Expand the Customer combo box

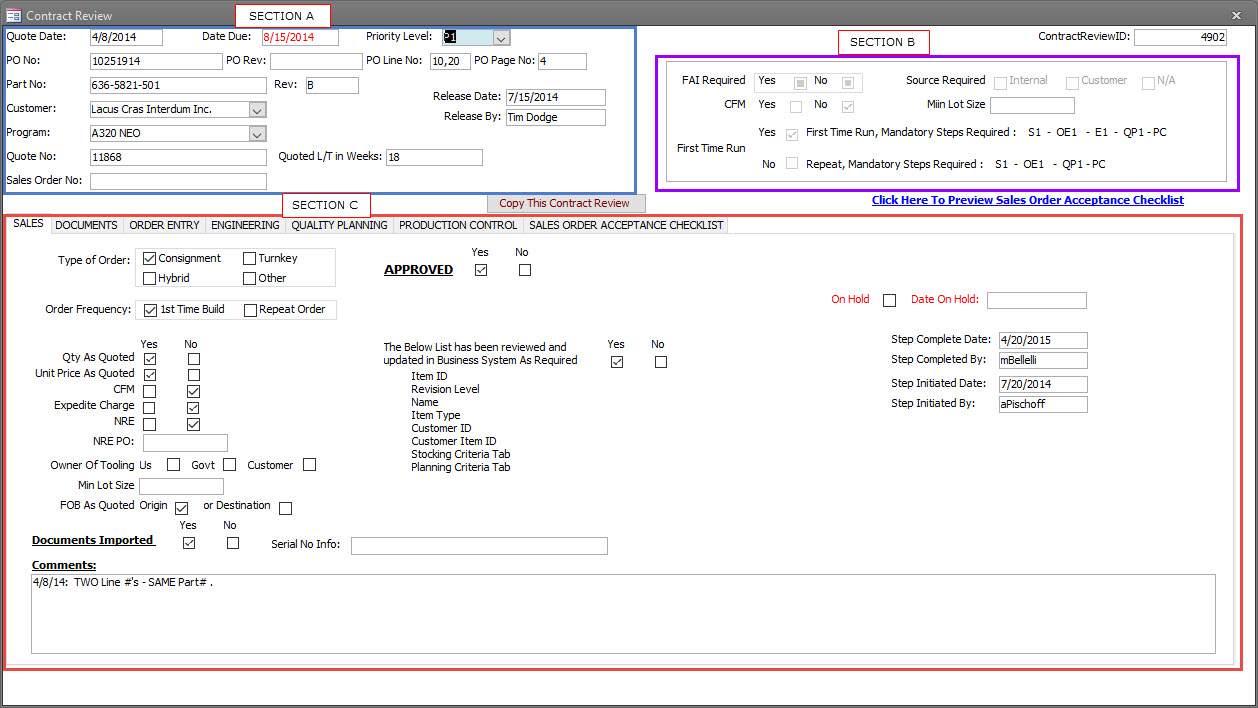point(257,110)
